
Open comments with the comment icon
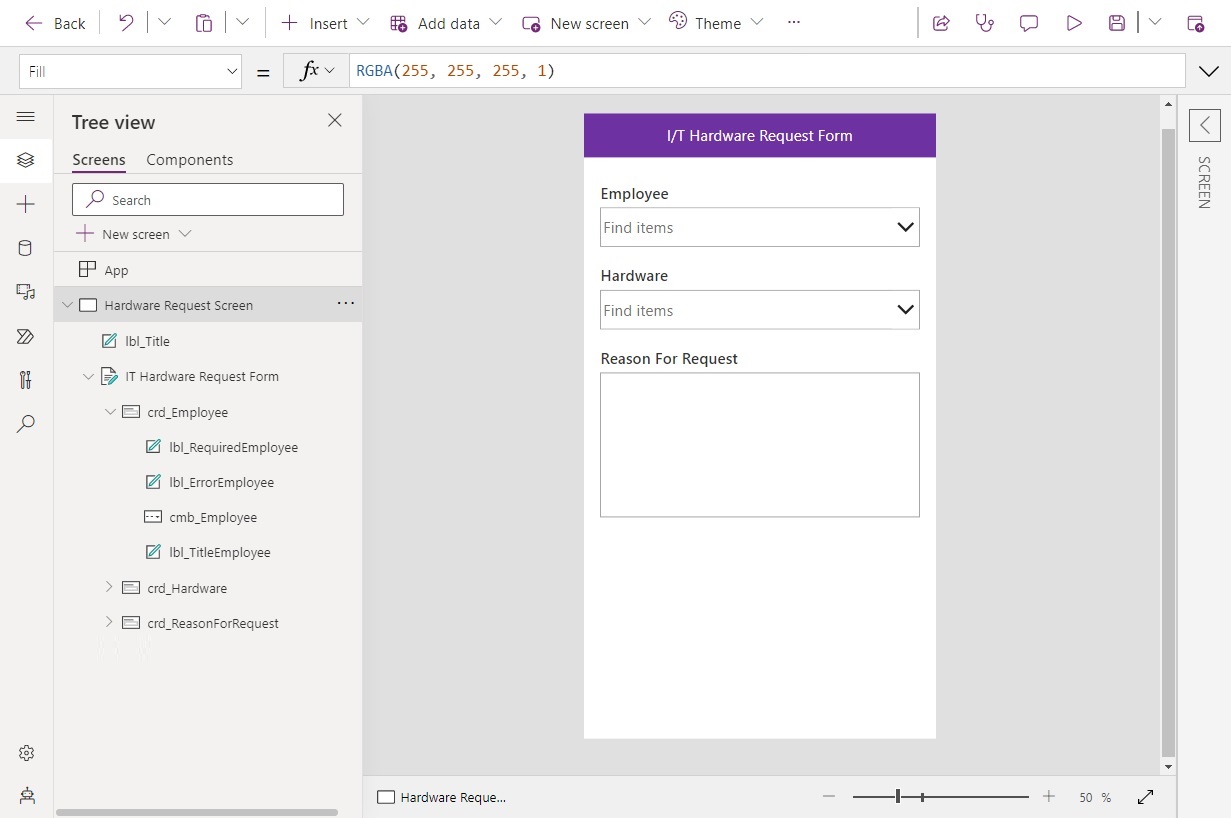(x=1028, y=22)
